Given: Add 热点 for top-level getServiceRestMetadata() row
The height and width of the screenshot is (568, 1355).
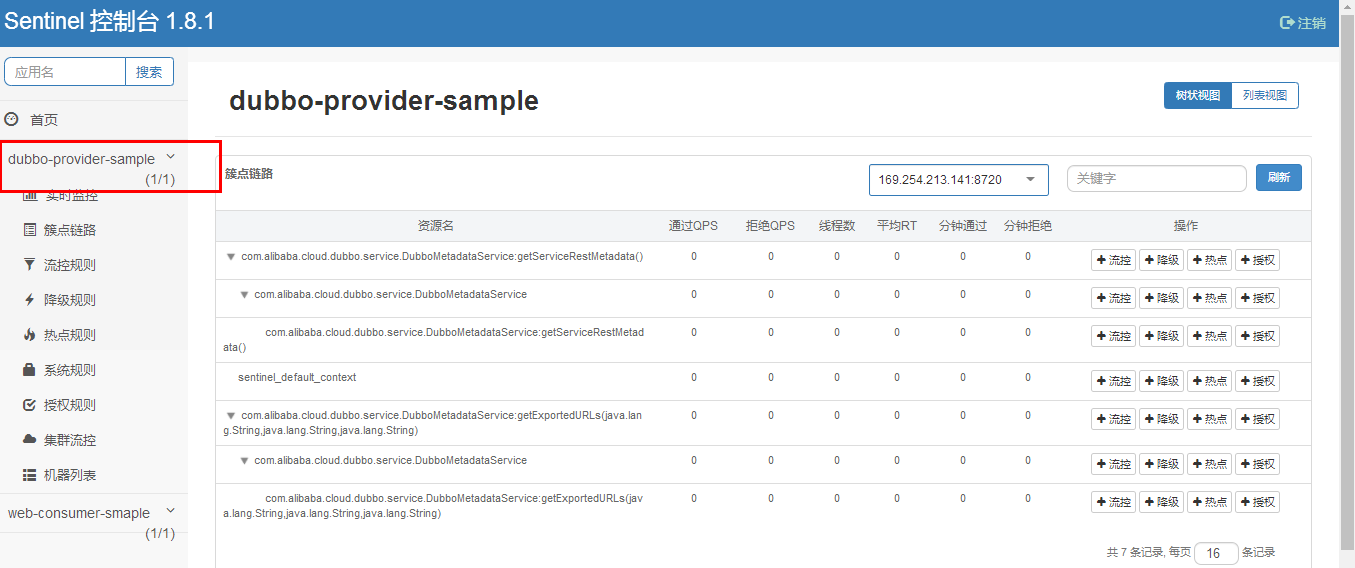Looking at the screenshot, I should [1209, 261].
